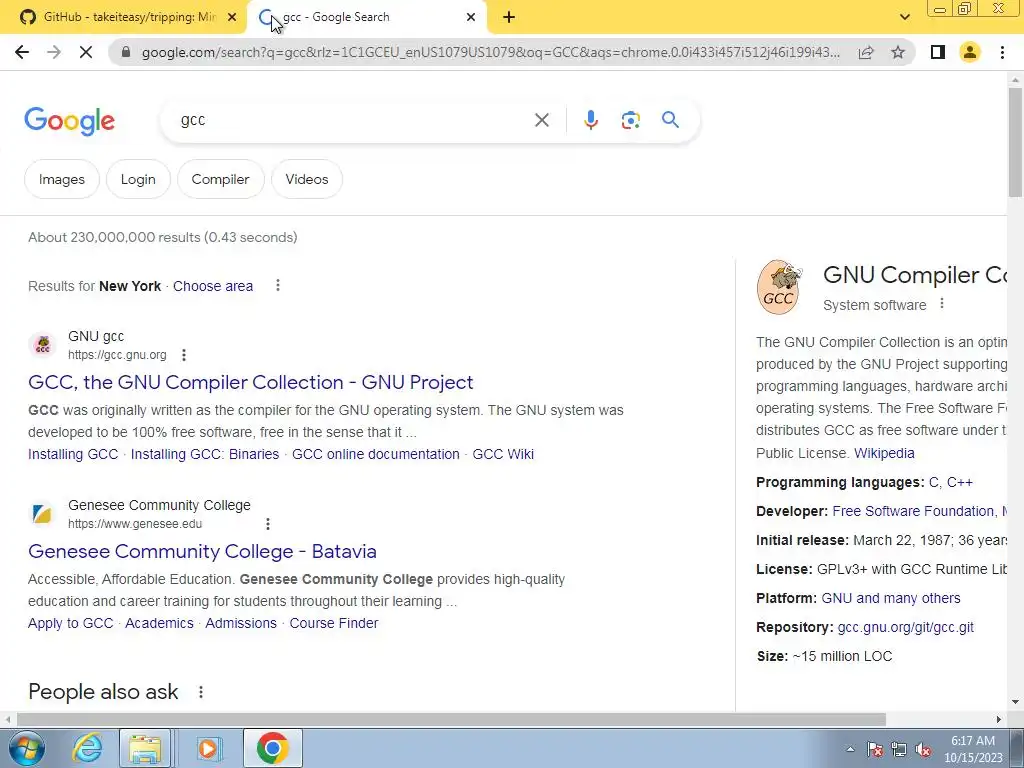Click the lock icon in address bar
Viewport: 1024px width, 768px height.
pyautogui.click(x=126, y=52)
